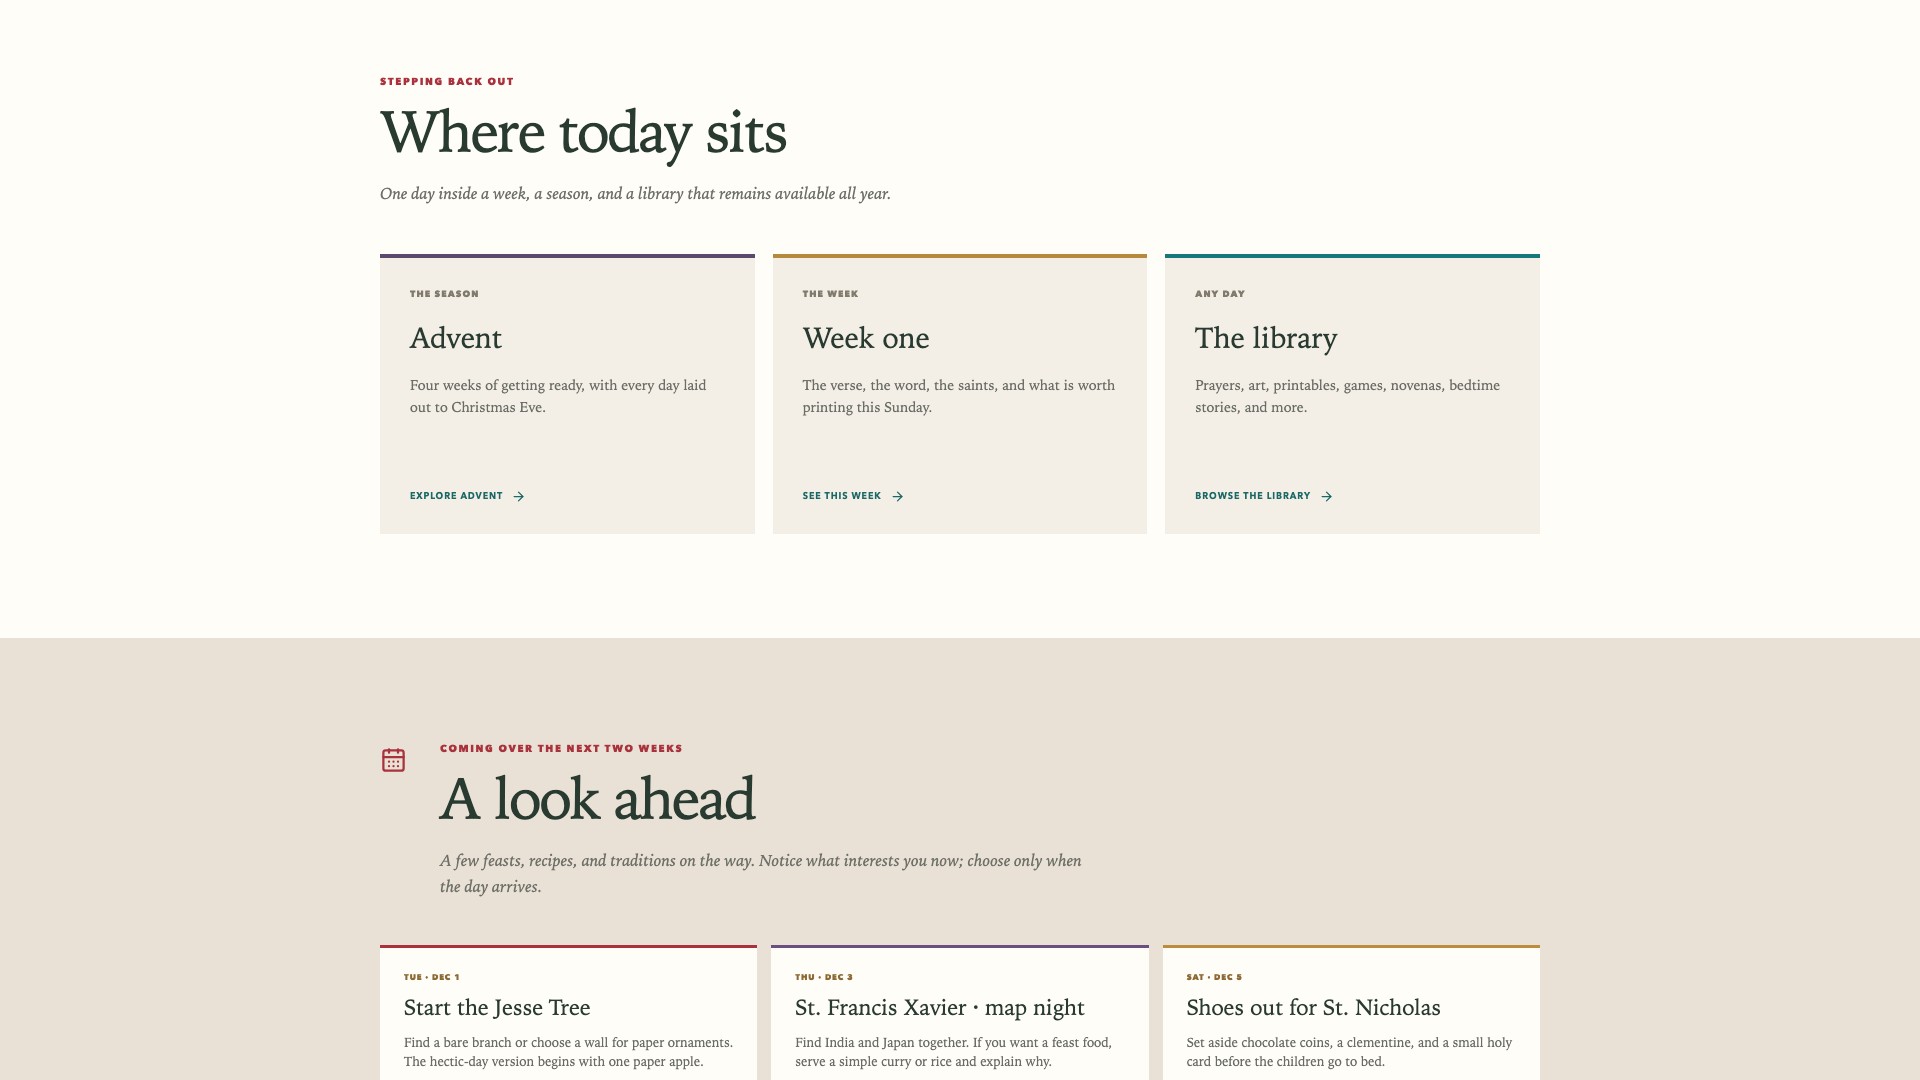Click the calendar icon beside A look ahead
This screenshot has height=1080, width=1920.
coord(393,760)
